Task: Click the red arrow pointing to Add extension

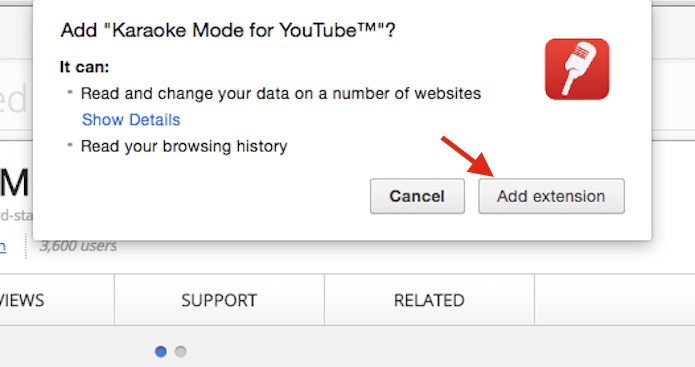Action: point(468,156)
